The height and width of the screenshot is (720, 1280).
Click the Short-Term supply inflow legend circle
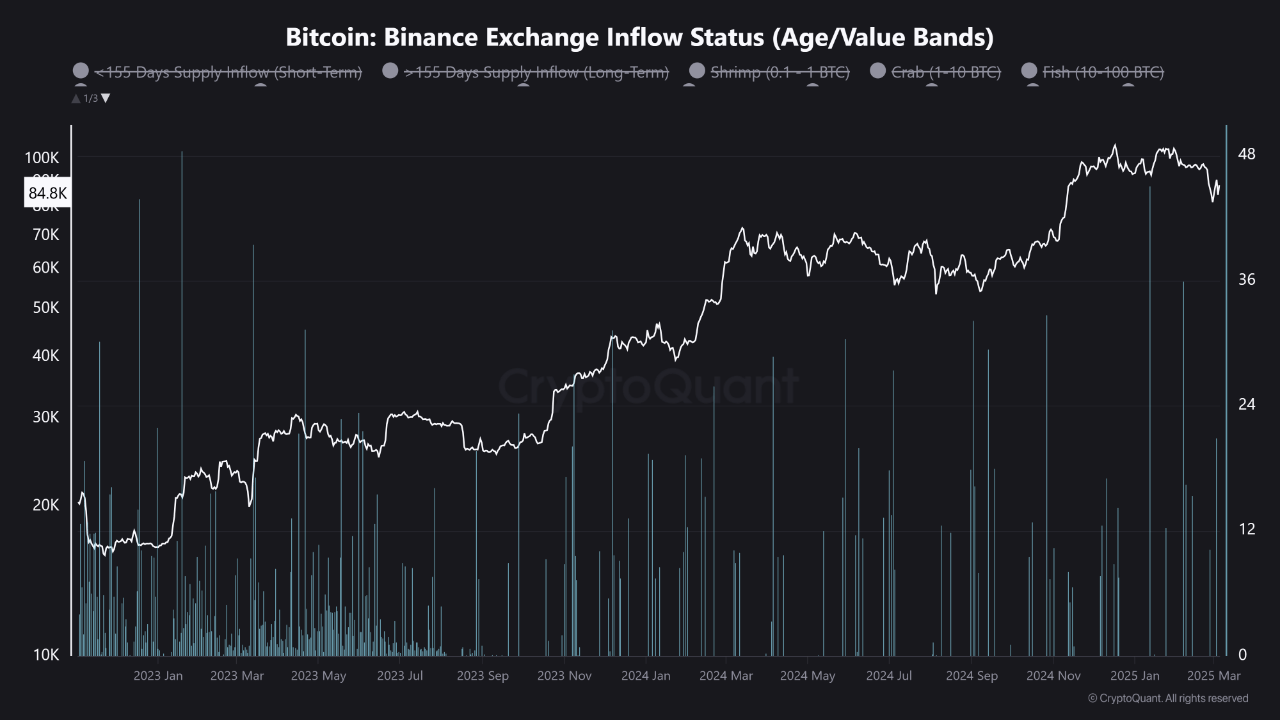tap(81, 71)
